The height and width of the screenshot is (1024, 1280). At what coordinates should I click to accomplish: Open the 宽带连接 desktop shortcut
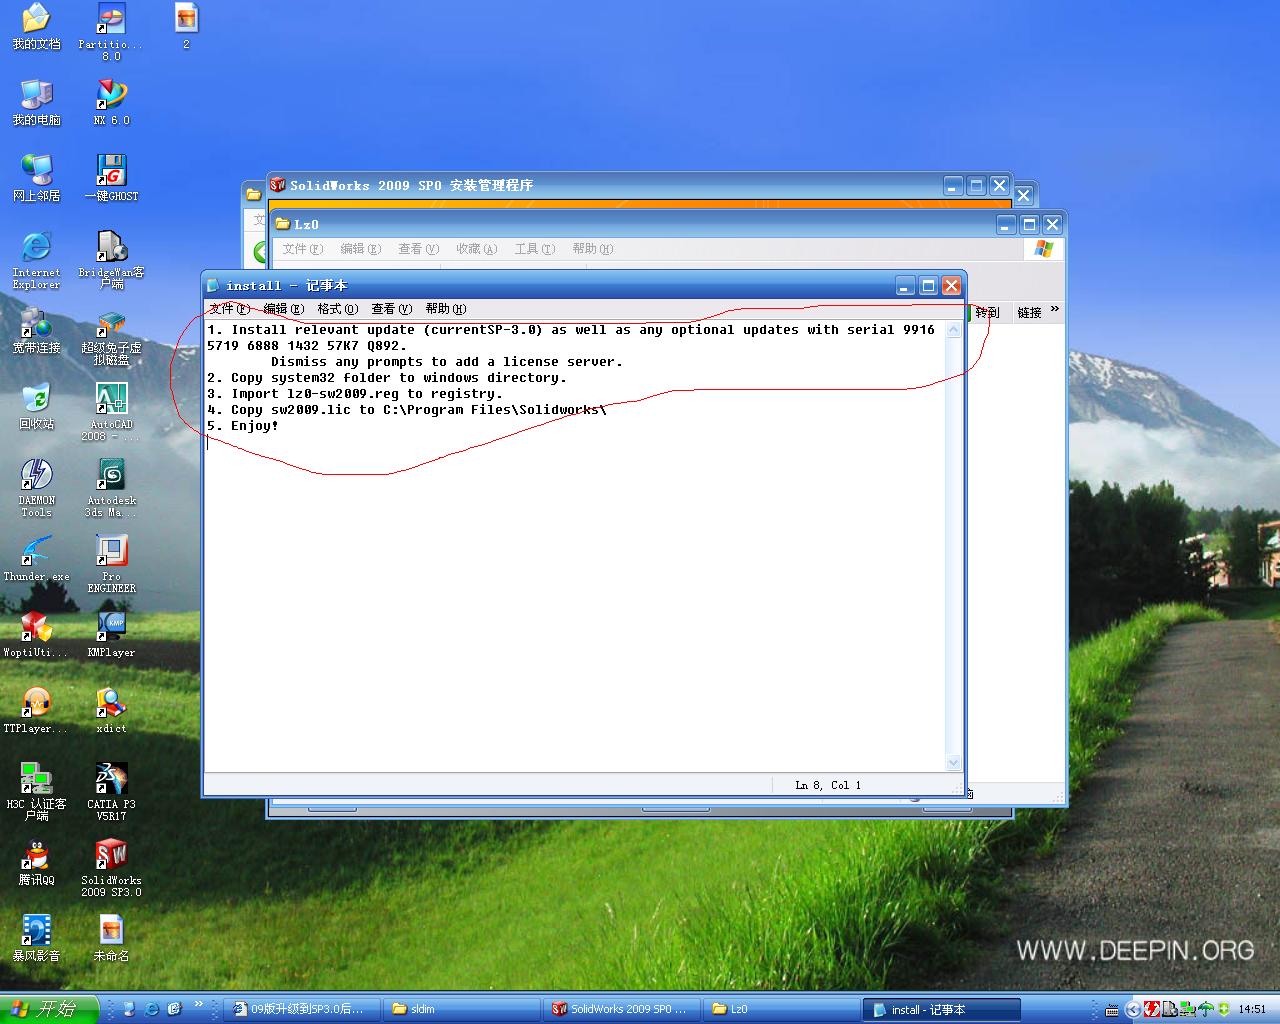point(36,330)
